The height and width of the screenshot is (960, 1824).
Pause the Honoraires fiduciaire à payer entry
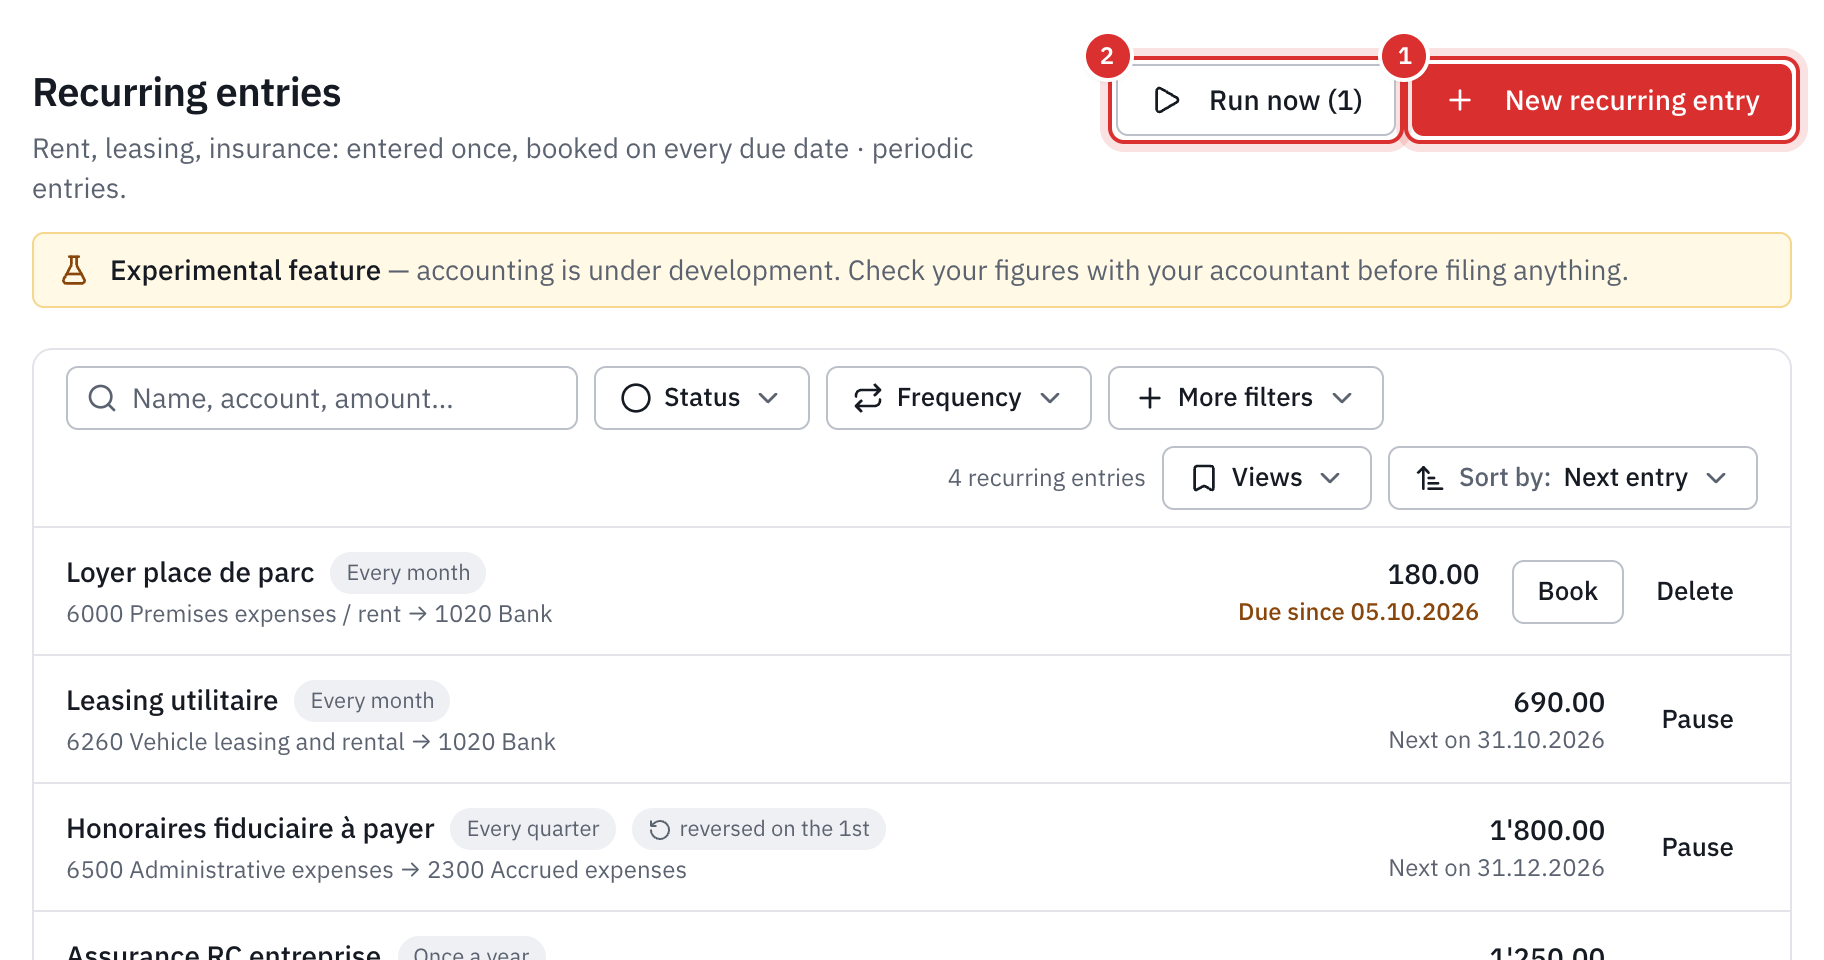click(x=1697, y=847)
